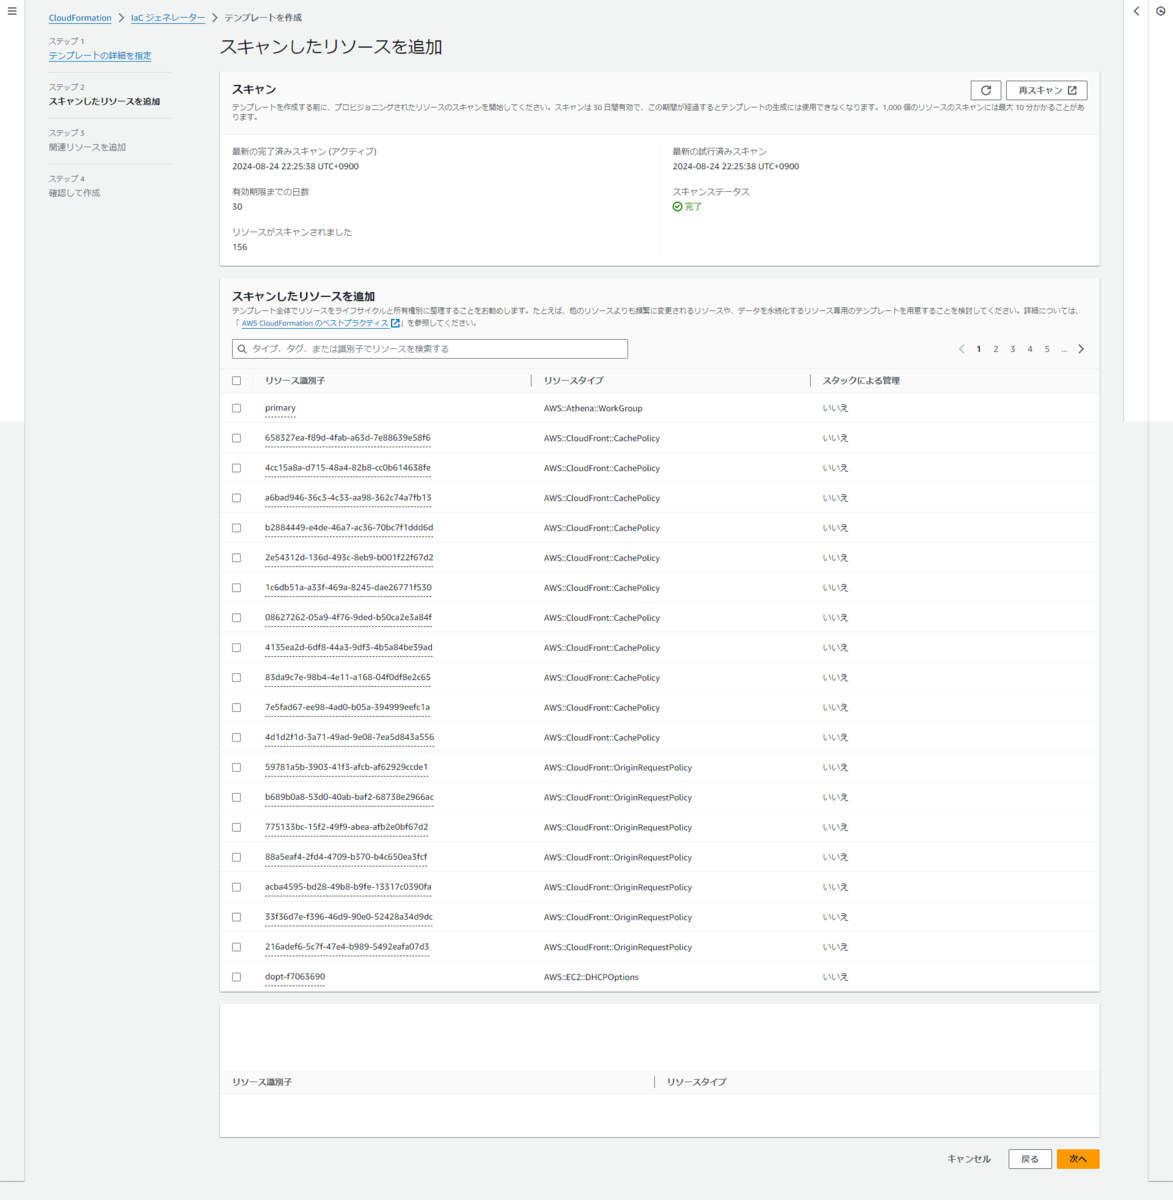This screenshot has height=1200, width=1173.
Task: Click the IaC ジェネレーター breadcrumb link
Action: coord(168,18)
